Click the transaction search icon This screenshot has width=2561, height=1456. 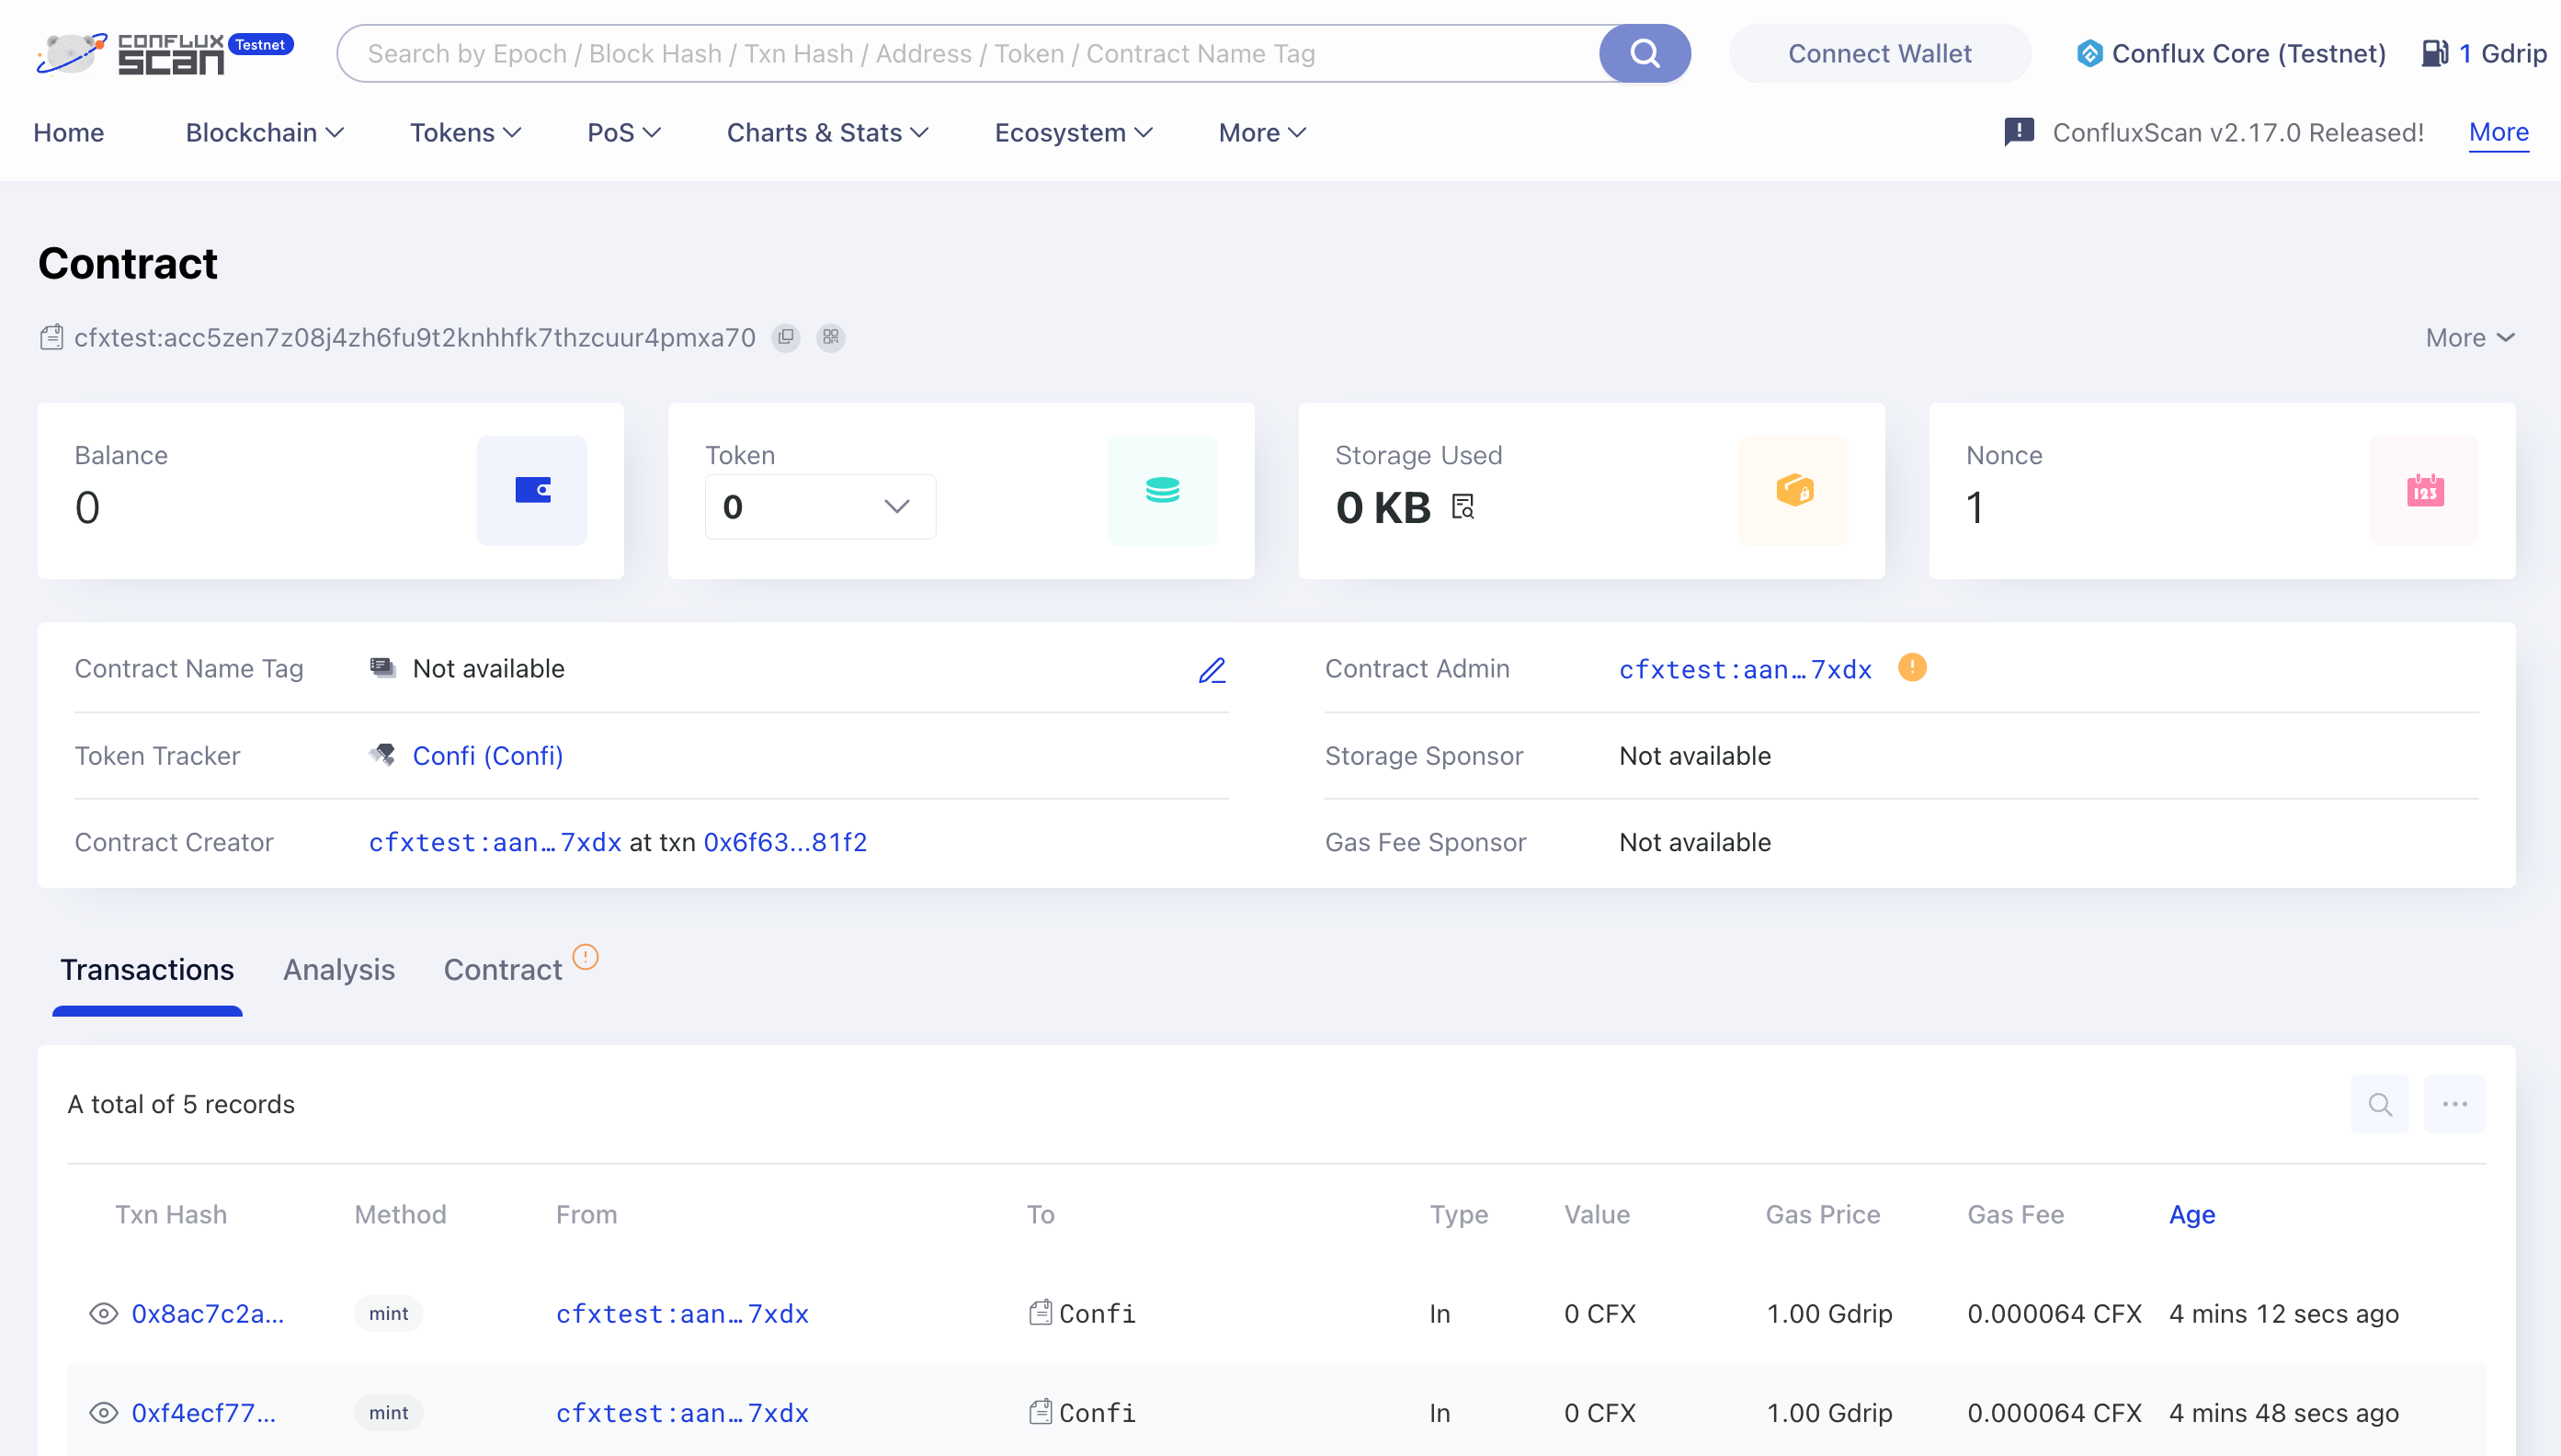pyautogui.click(x=2378, y=1104)
